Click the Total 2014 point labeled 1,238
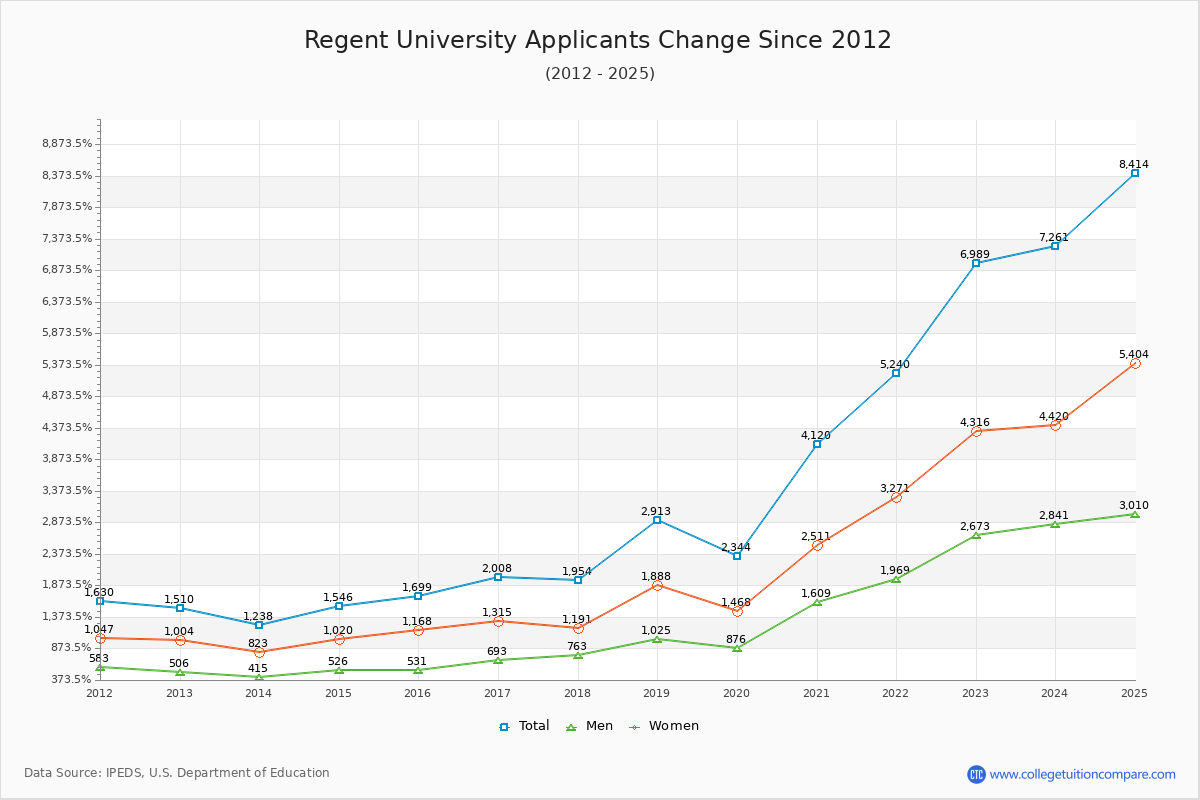 (x=259, y=625)
